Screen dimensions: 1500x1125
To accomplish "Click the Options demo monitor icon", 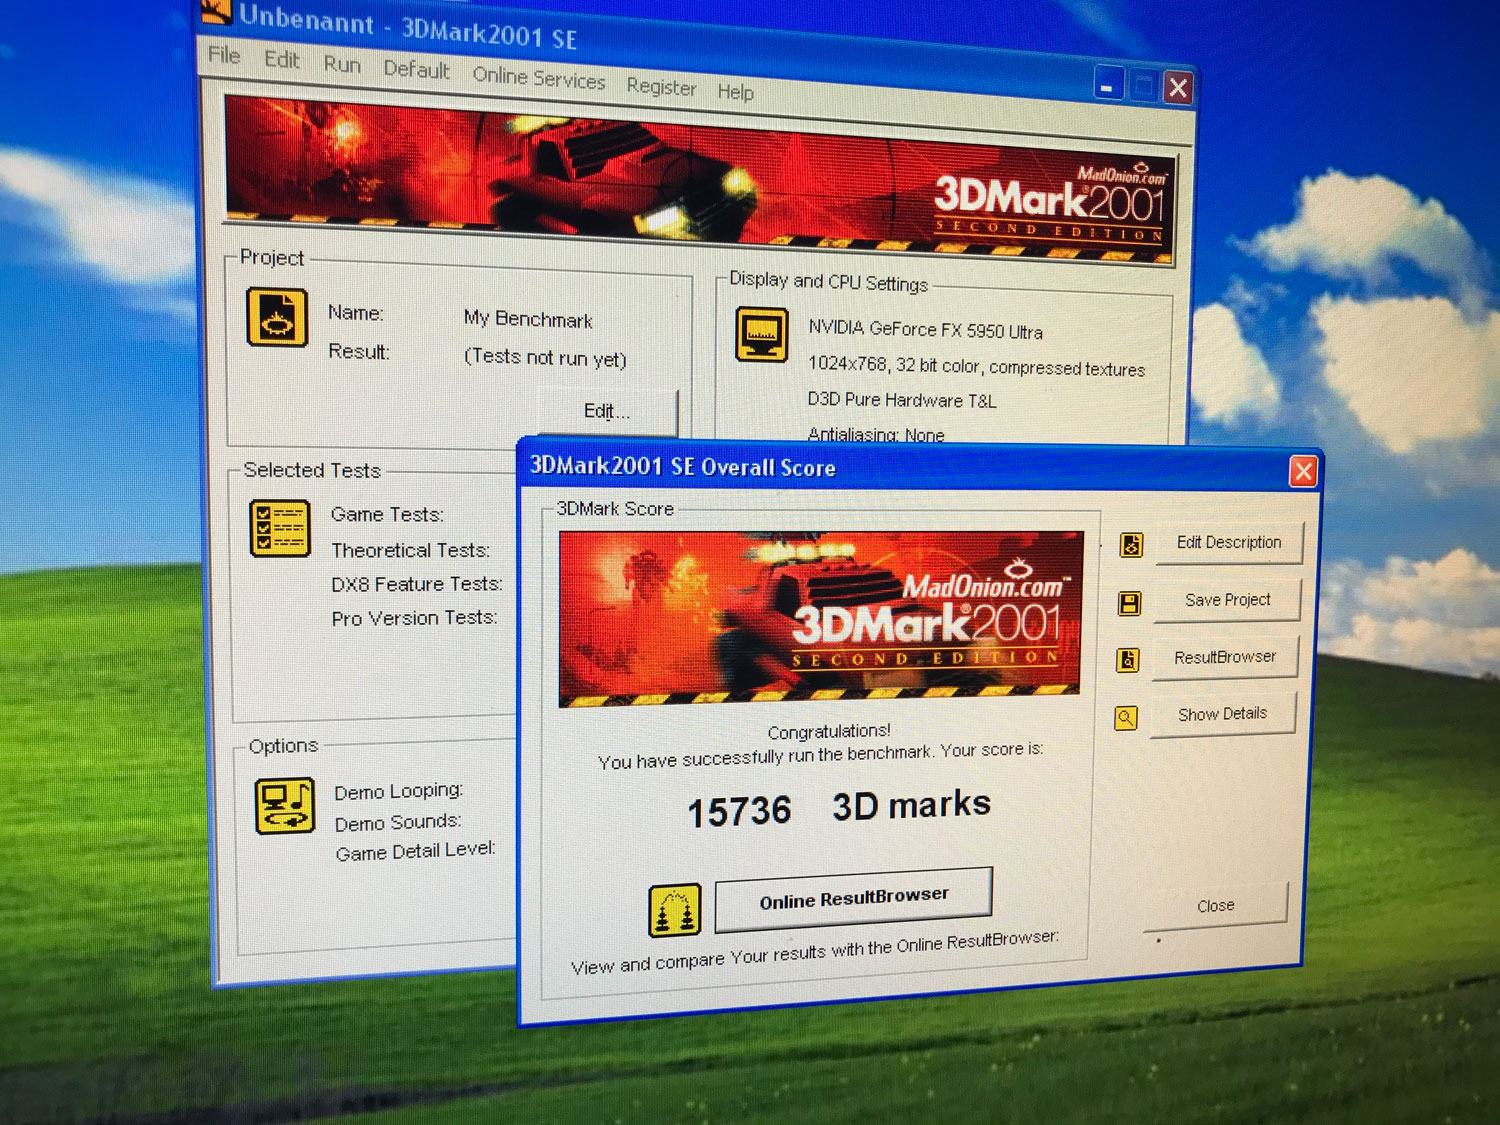I will (x=285, y=805).
